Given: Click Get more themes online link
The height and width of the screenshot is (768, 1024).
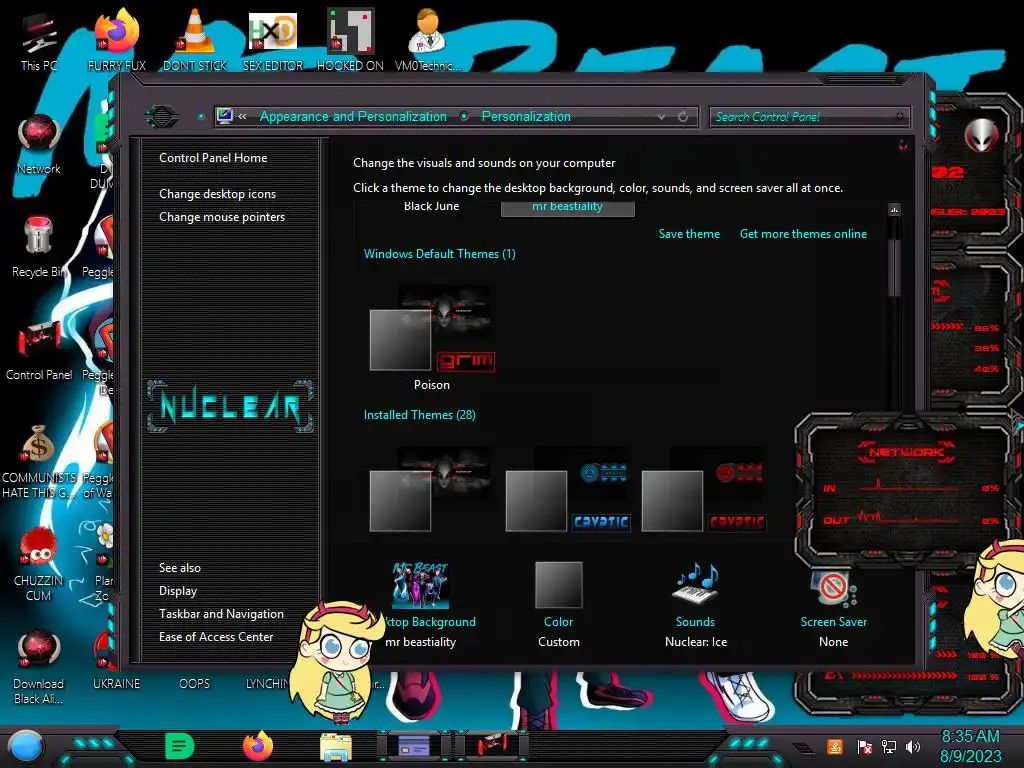Looking at the screenshot, I should click(803, 234).
